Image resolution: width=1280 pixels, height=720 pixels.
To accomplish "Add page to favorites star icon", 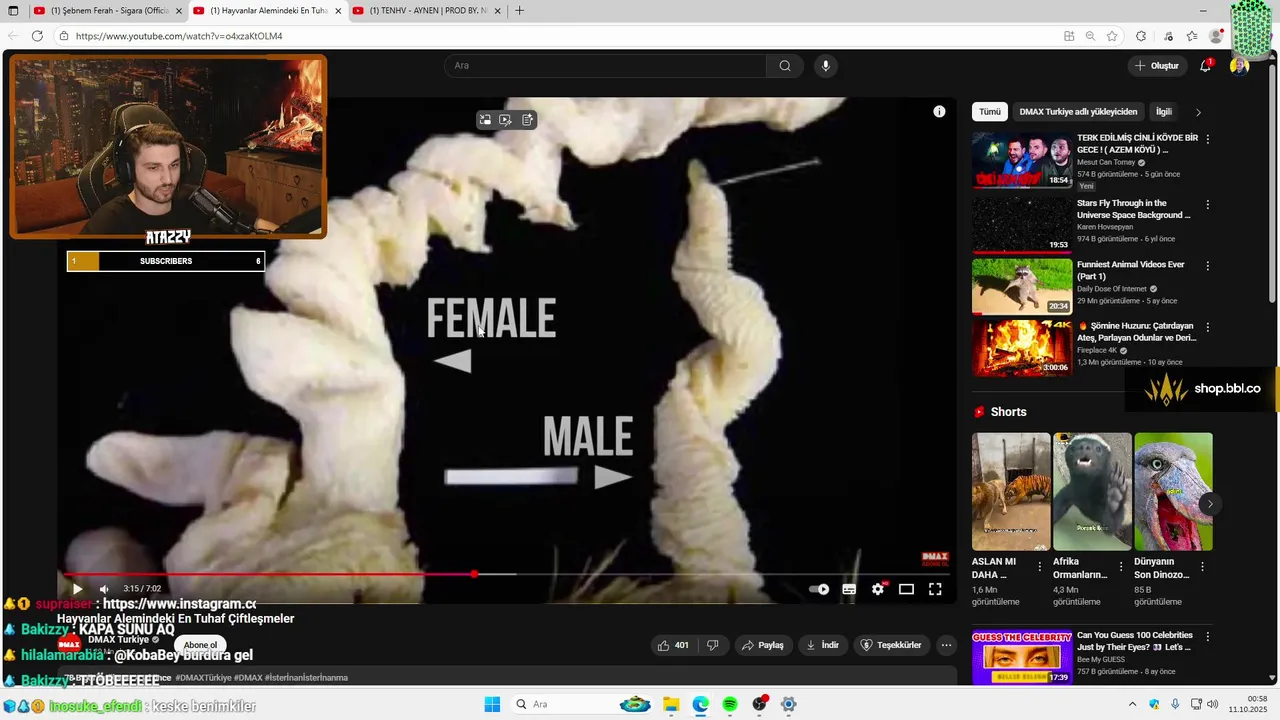I will (x=1112, y=36).
